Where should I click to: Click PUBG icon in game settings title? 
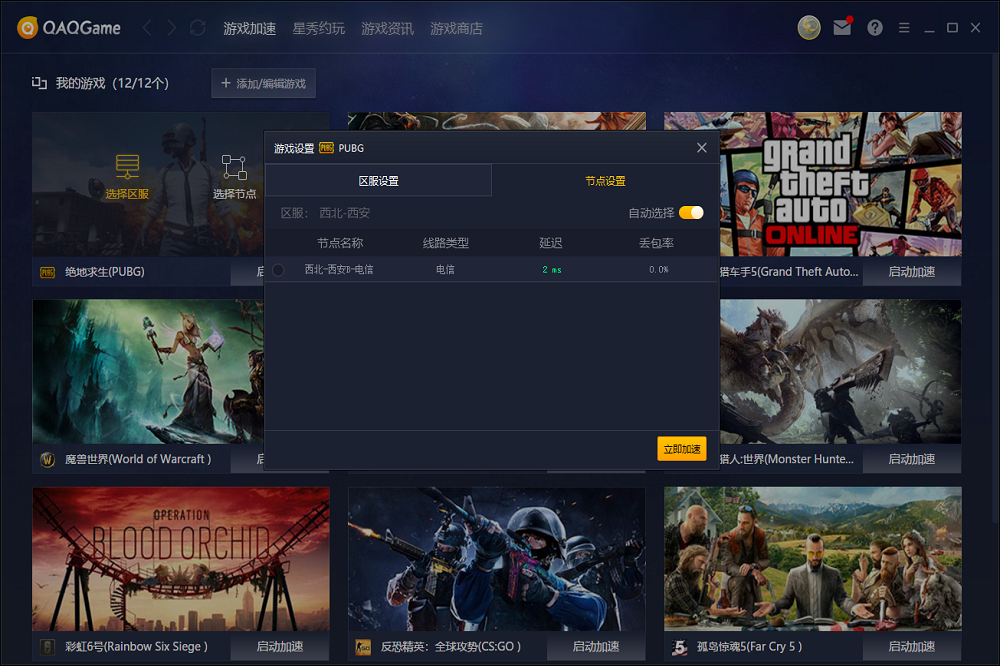pyautogui.click(x=326, y=148)
